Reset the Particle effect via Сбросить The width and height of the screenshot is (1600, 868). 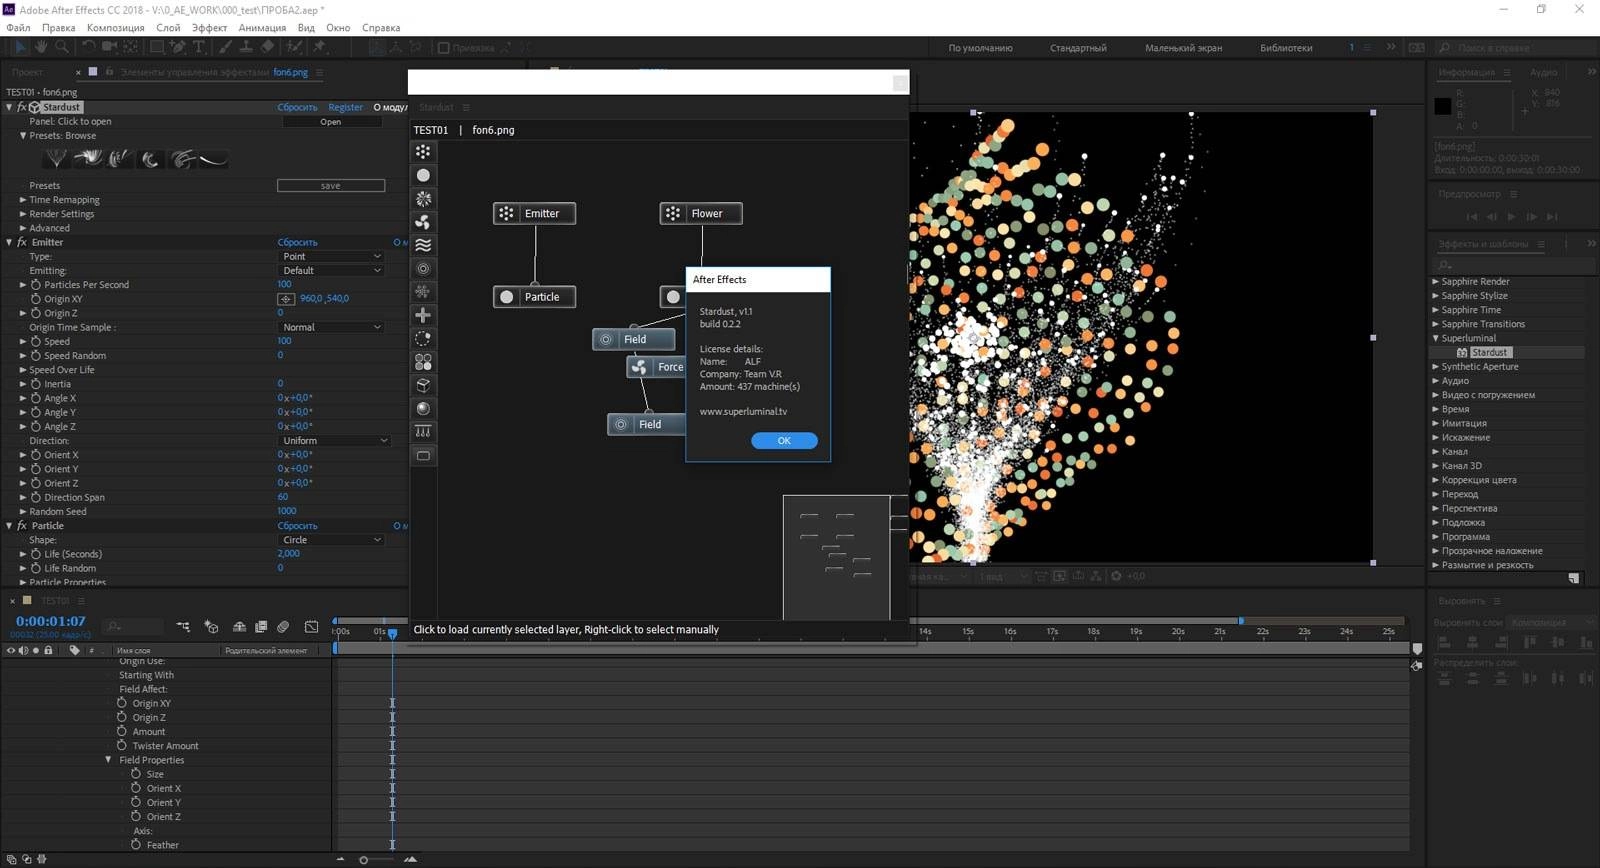pos(297,526)
